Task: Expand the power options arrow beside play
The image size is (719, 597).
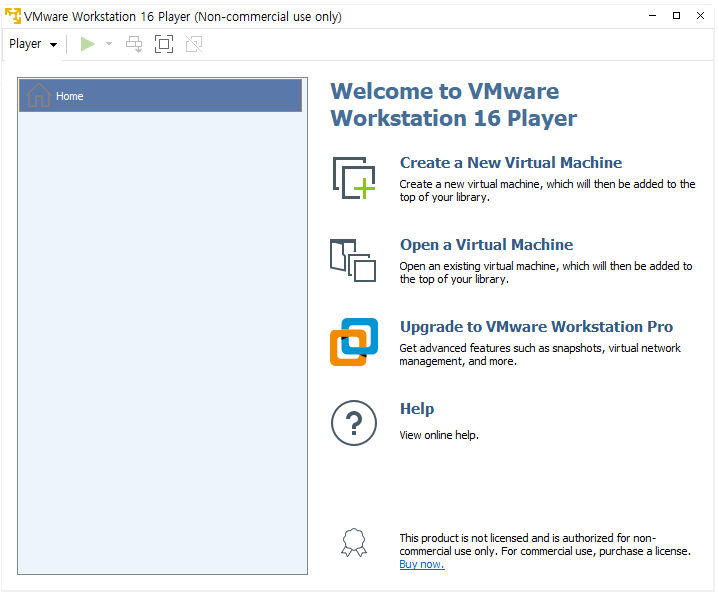Action: tap(109, 44)
